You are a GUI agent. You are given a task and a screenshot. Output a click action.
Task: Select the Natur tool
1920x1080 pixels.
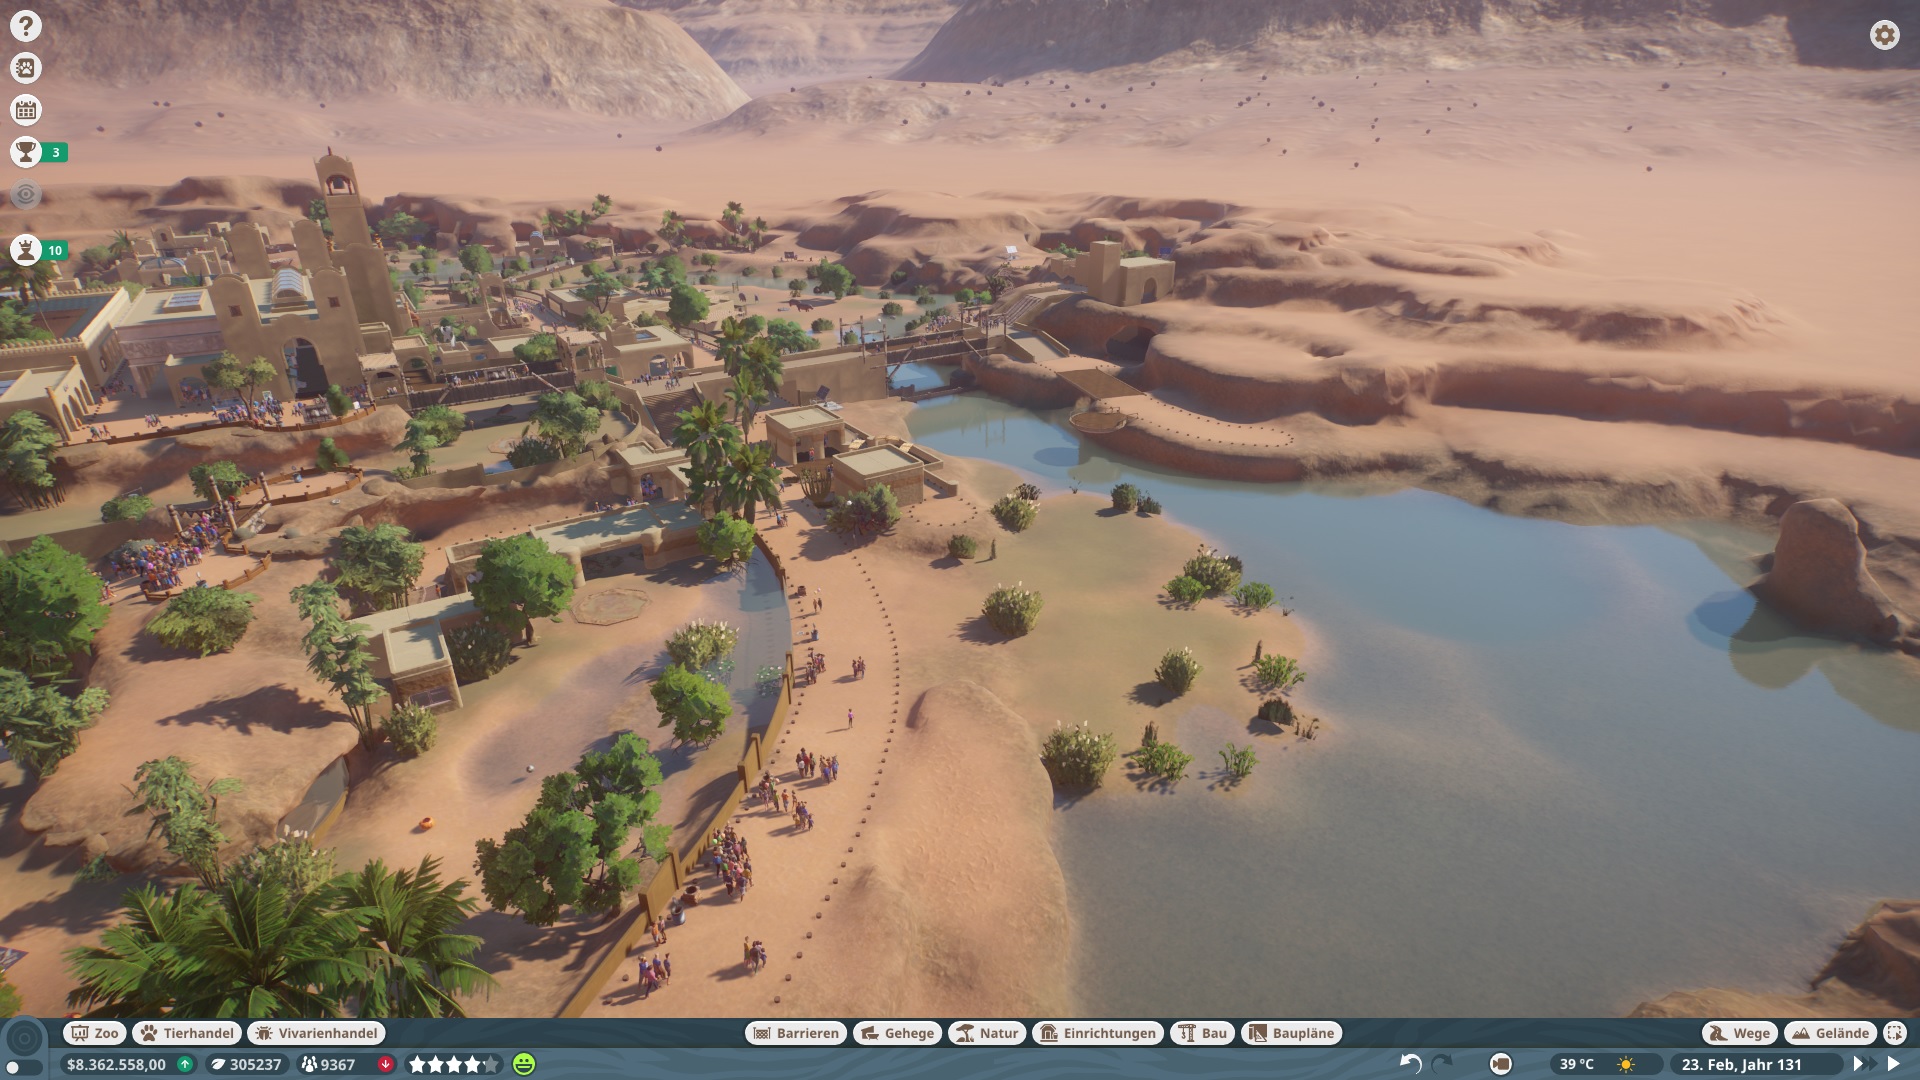coord(987,1033)
